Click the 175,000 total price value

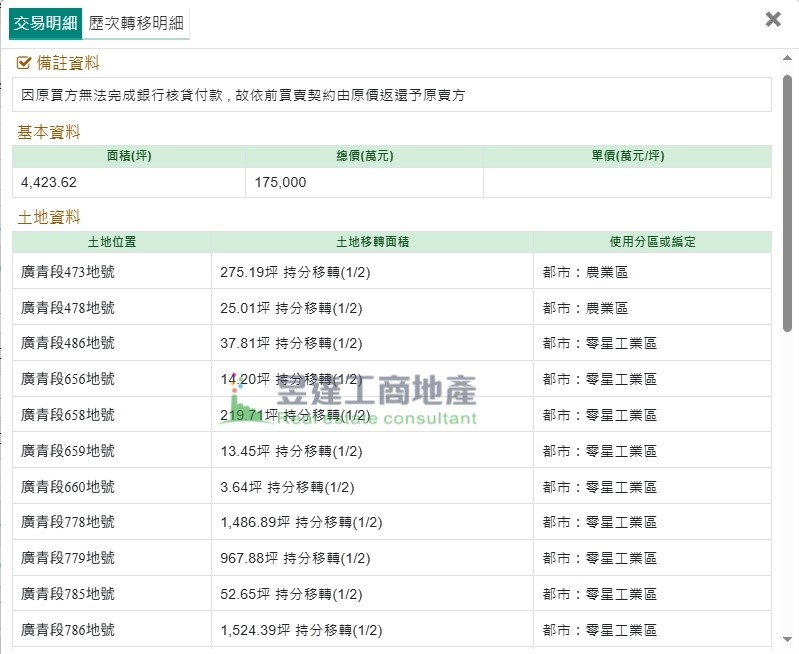(280, 182)
